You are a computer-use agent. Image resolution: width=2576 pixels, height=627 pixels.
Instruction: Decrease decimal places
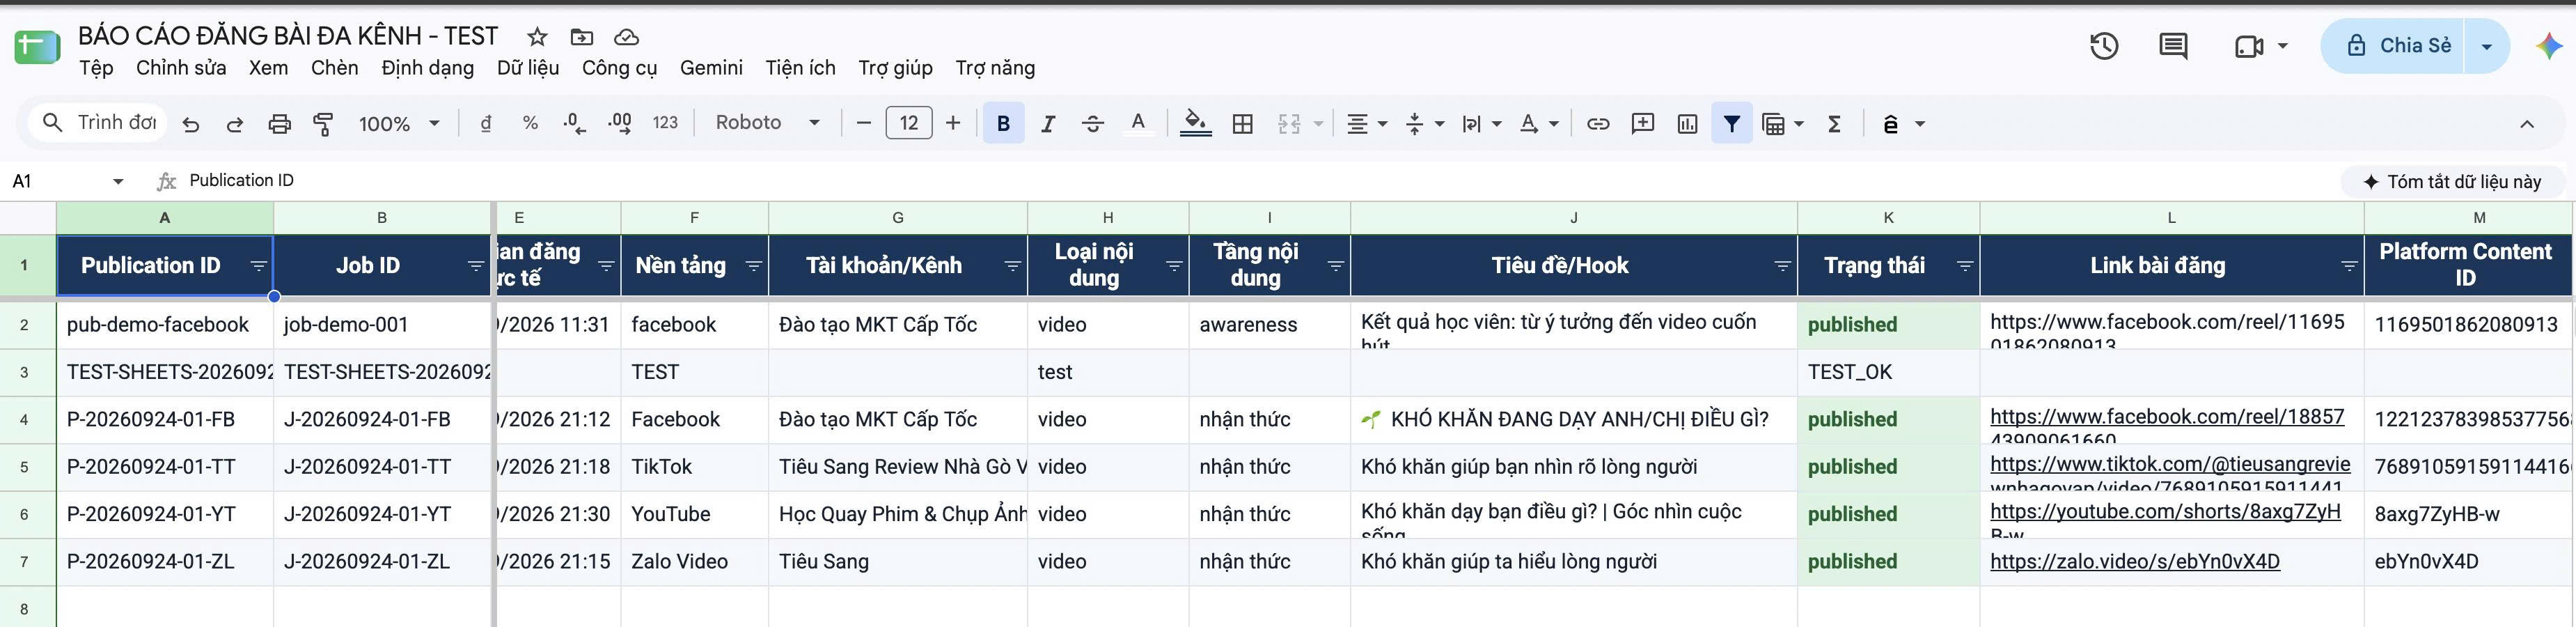click(575, 123)
